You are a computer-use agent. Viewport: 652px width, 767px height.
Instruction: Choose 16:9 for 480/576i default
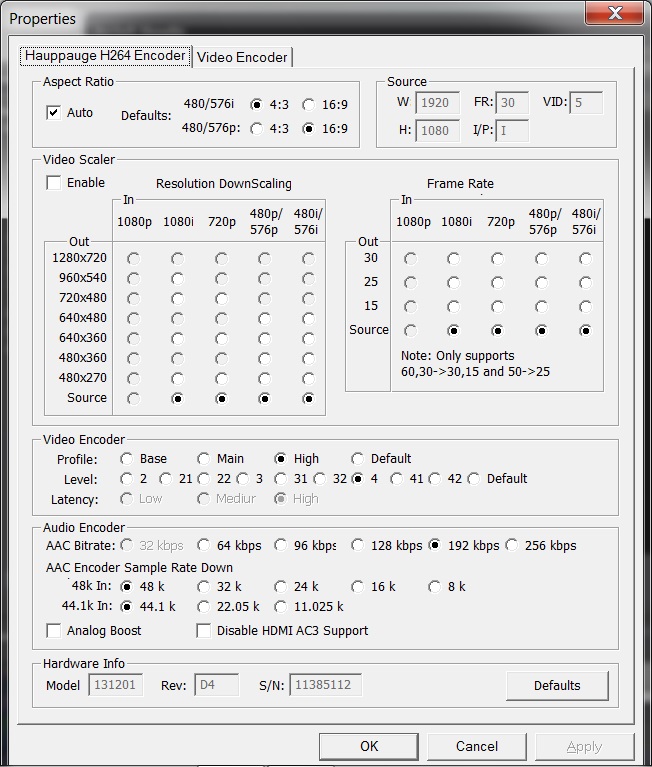coord(309,105)
